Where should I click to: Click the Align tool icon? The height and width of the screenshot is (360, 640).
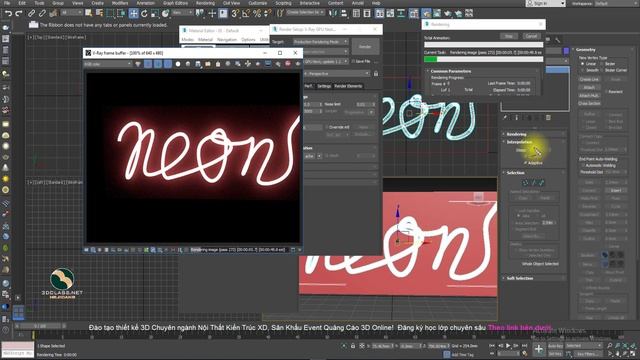click(x=344, y=13)
